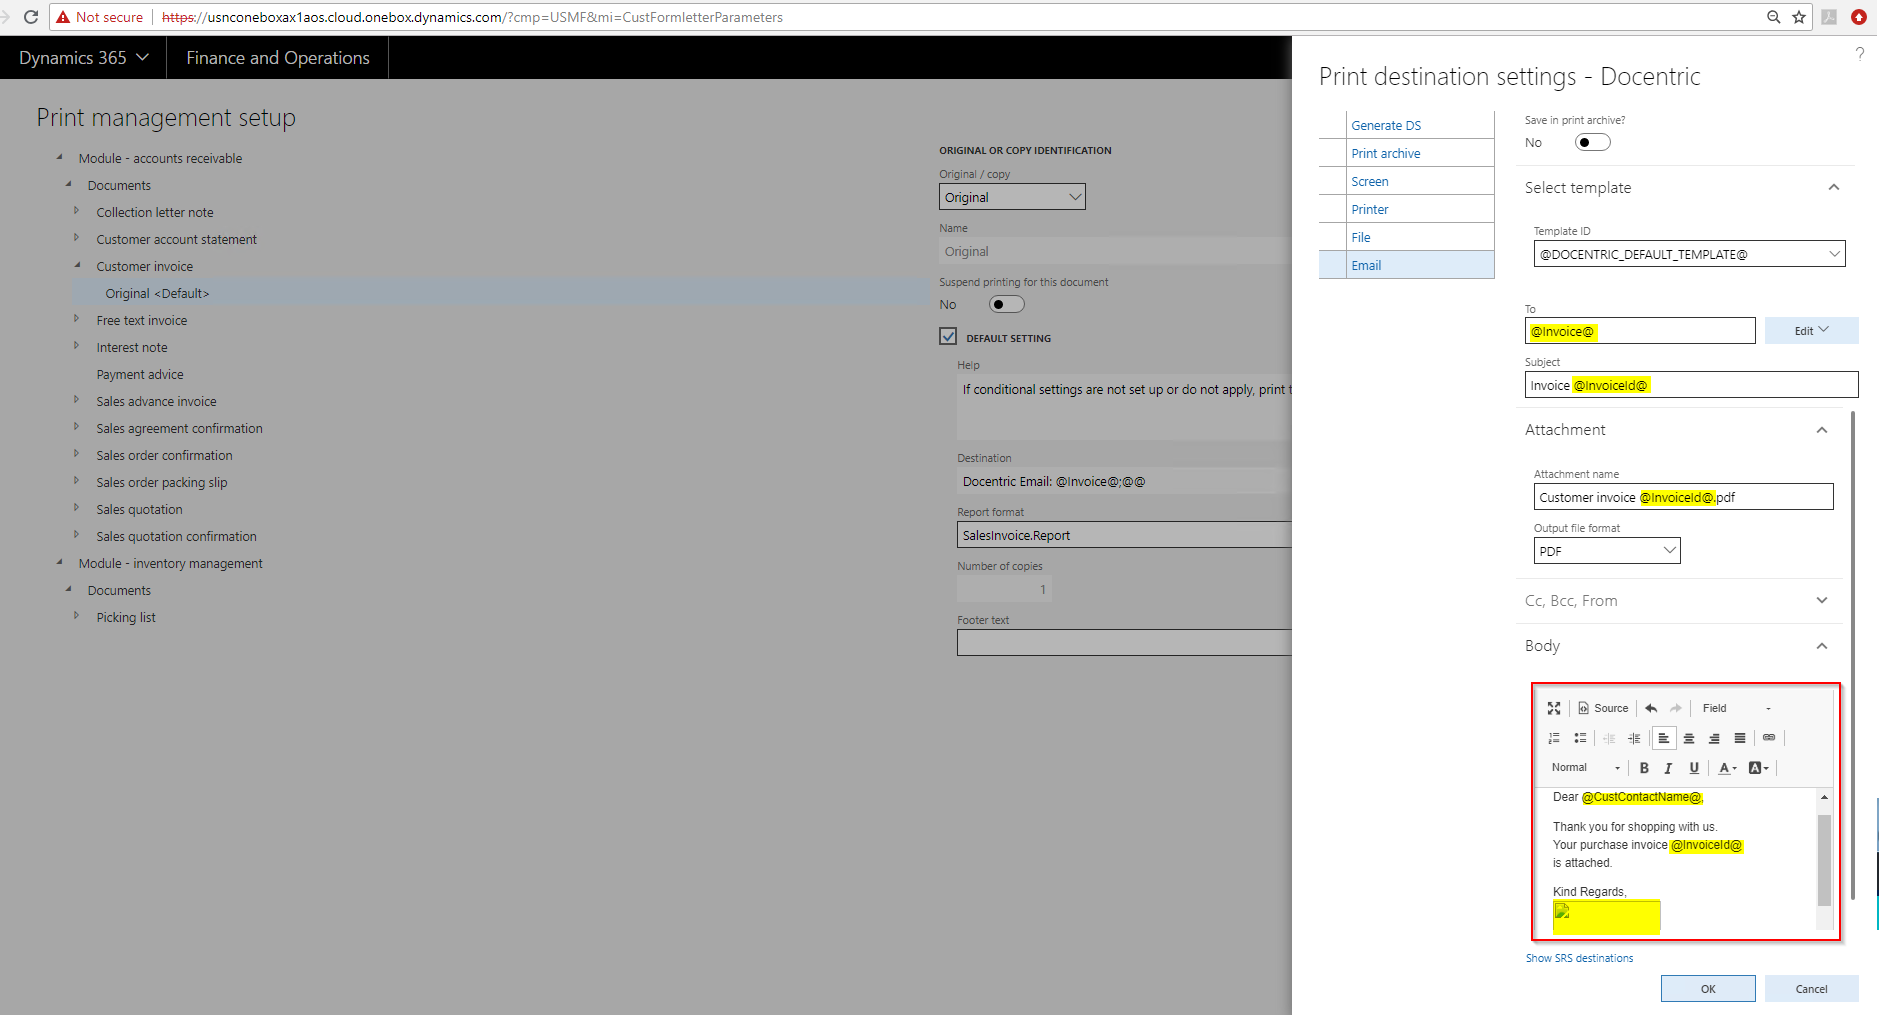The width and height of the screenshot is (1879, 1015).
Task: Uncheck the Default setting checkbox
Action: point(948,337)
